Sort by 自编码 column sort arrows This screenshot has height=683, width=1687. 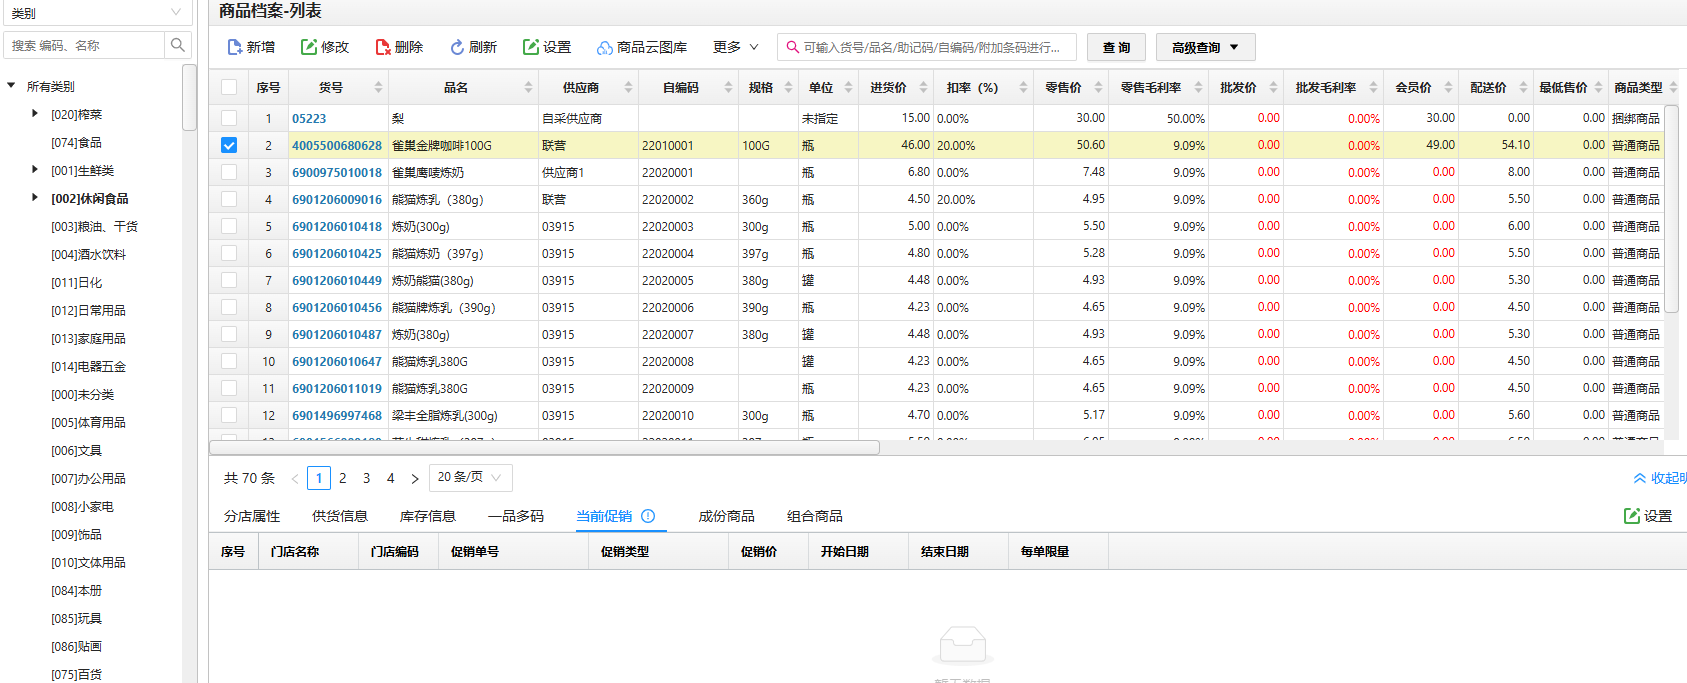(x=728, y=87)
